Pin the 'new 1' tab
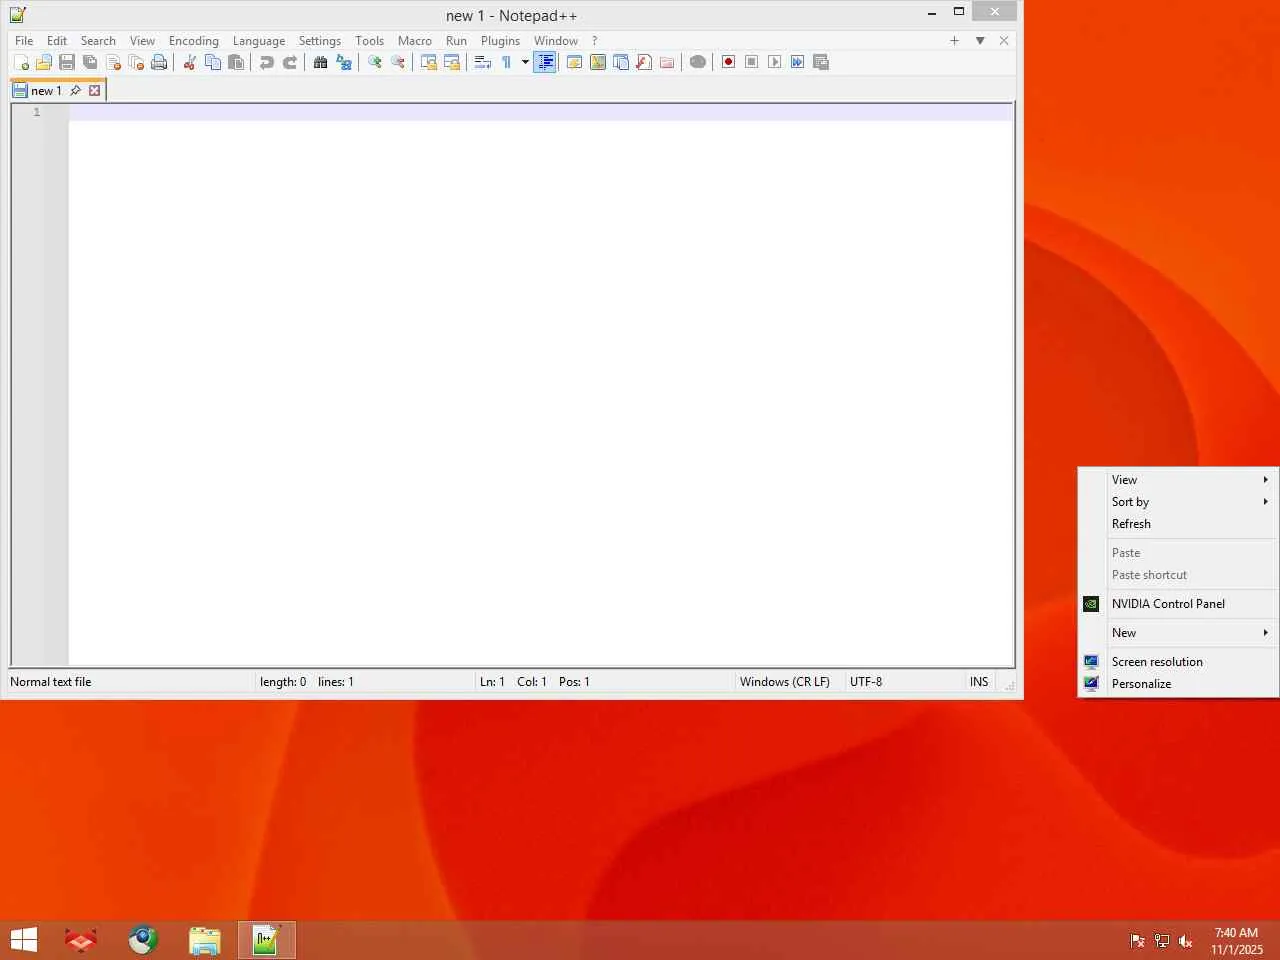Viewport: 1280px width, 960px height. pos(75,91)
